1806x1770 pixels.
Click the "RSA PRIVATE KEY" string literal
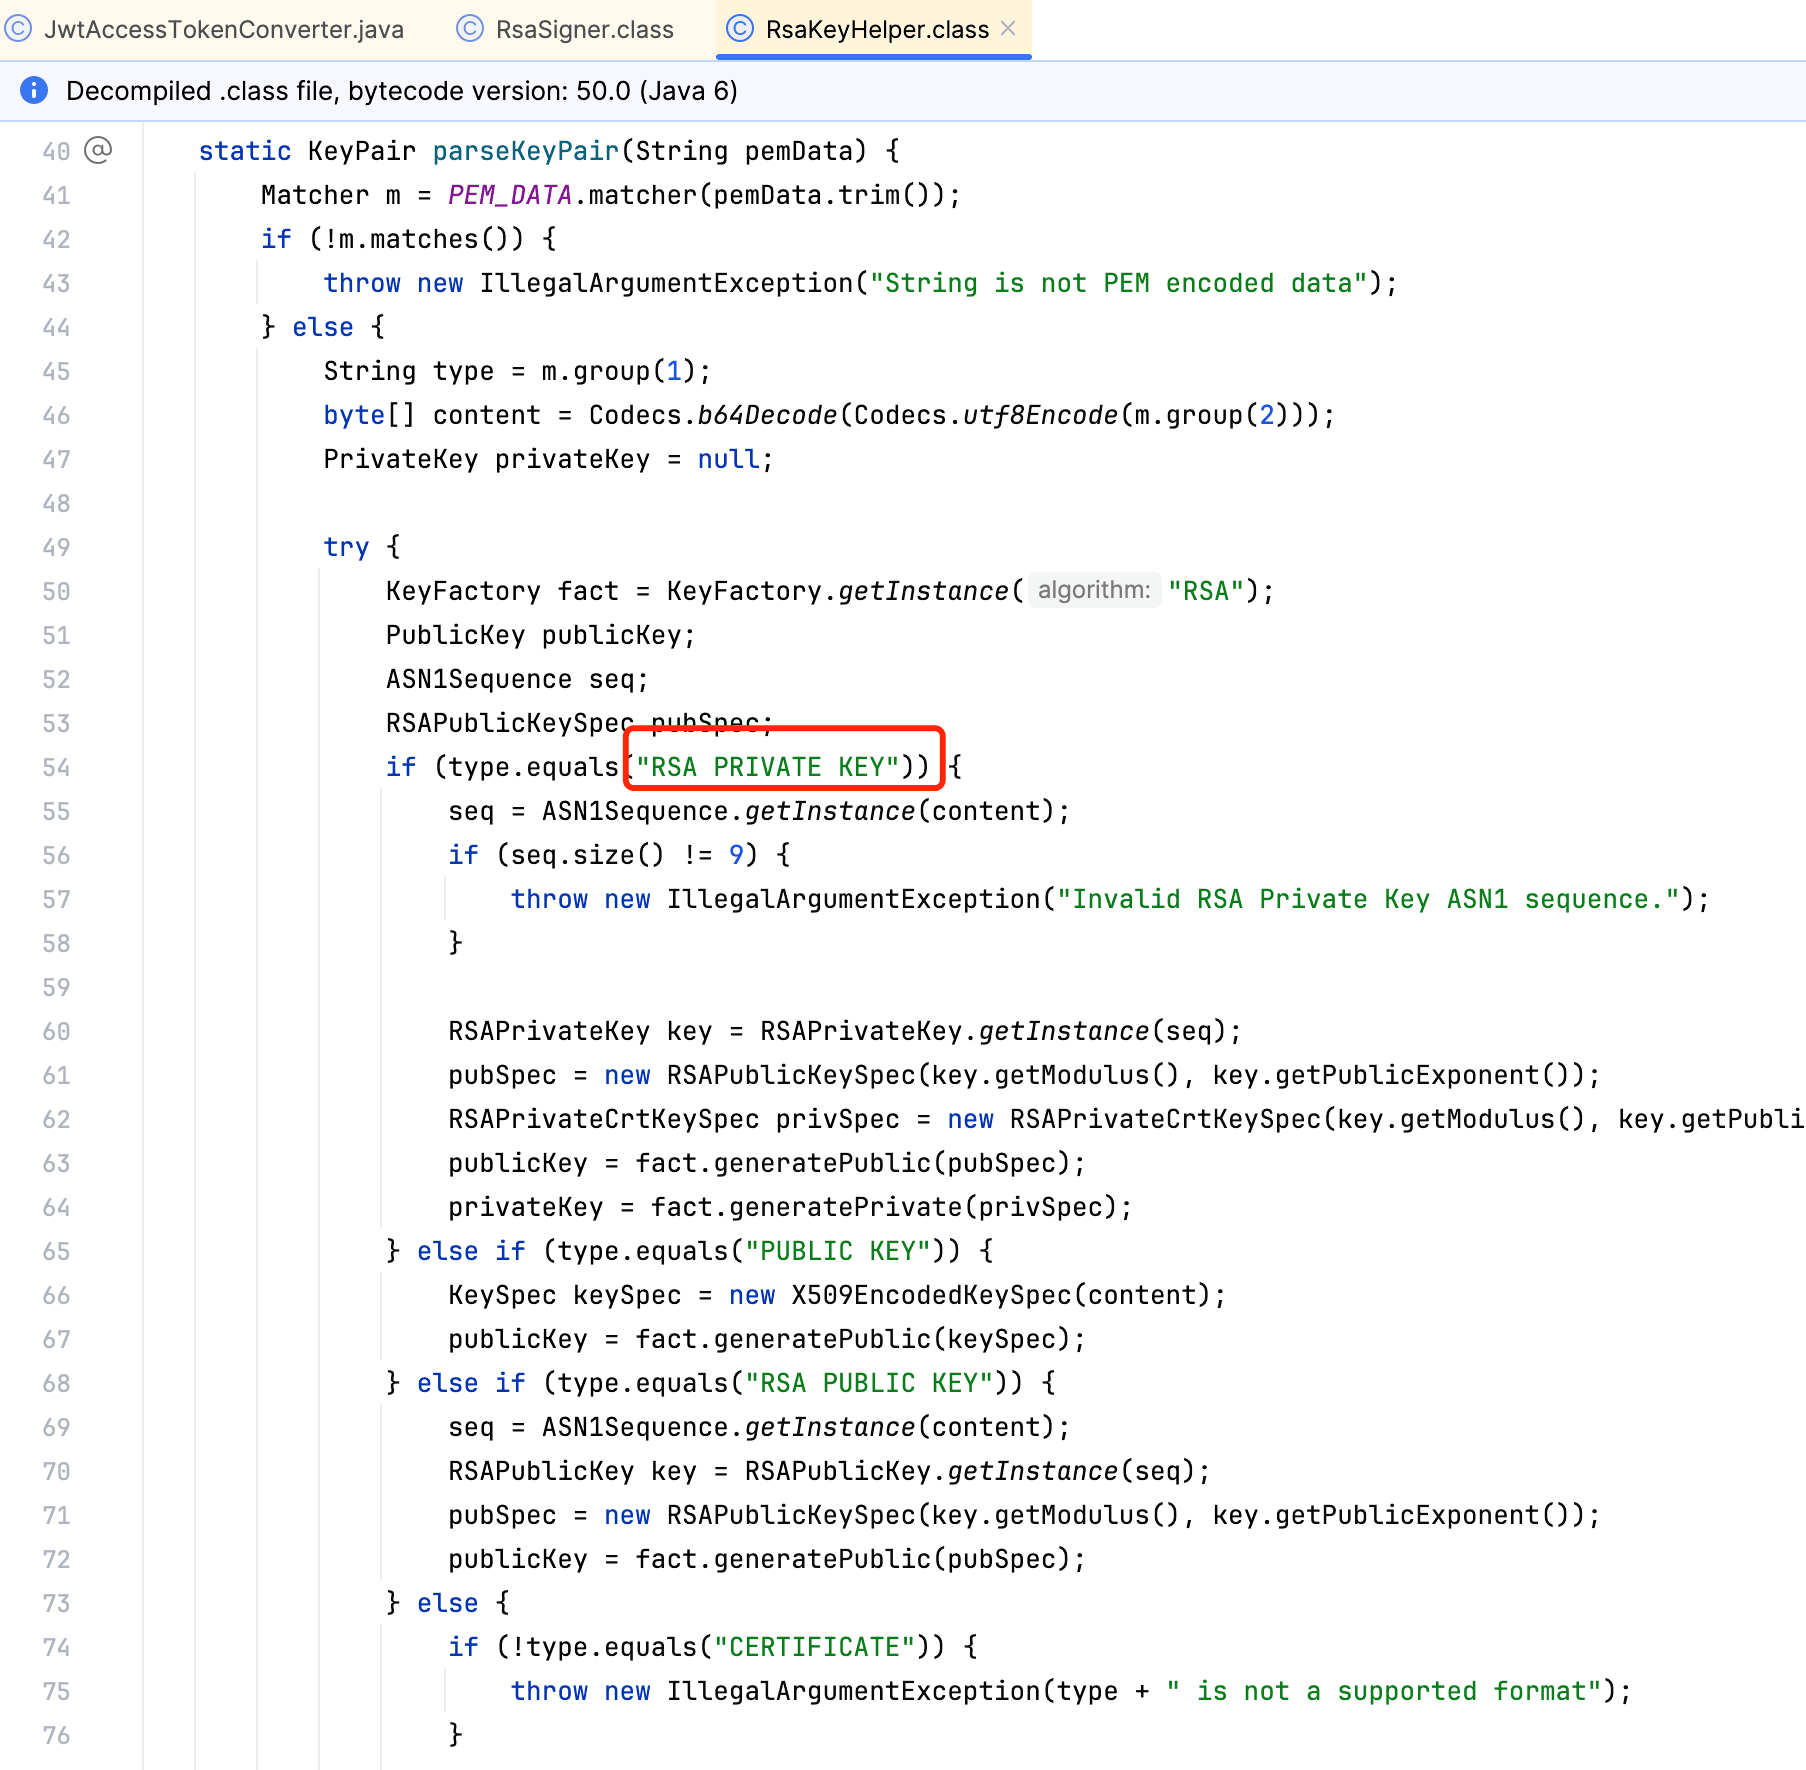coord(768,767)
